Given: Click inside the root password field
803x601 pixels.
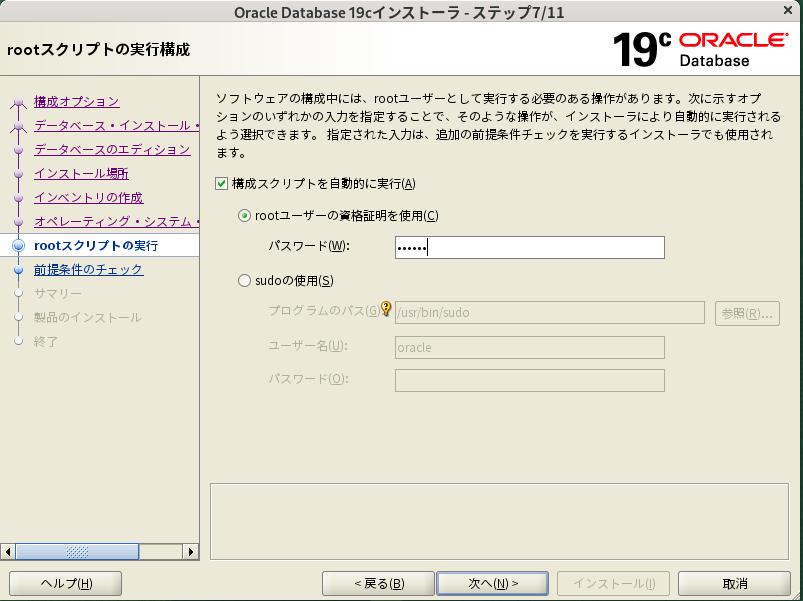Looking at the screenshot, I should 528,246.
